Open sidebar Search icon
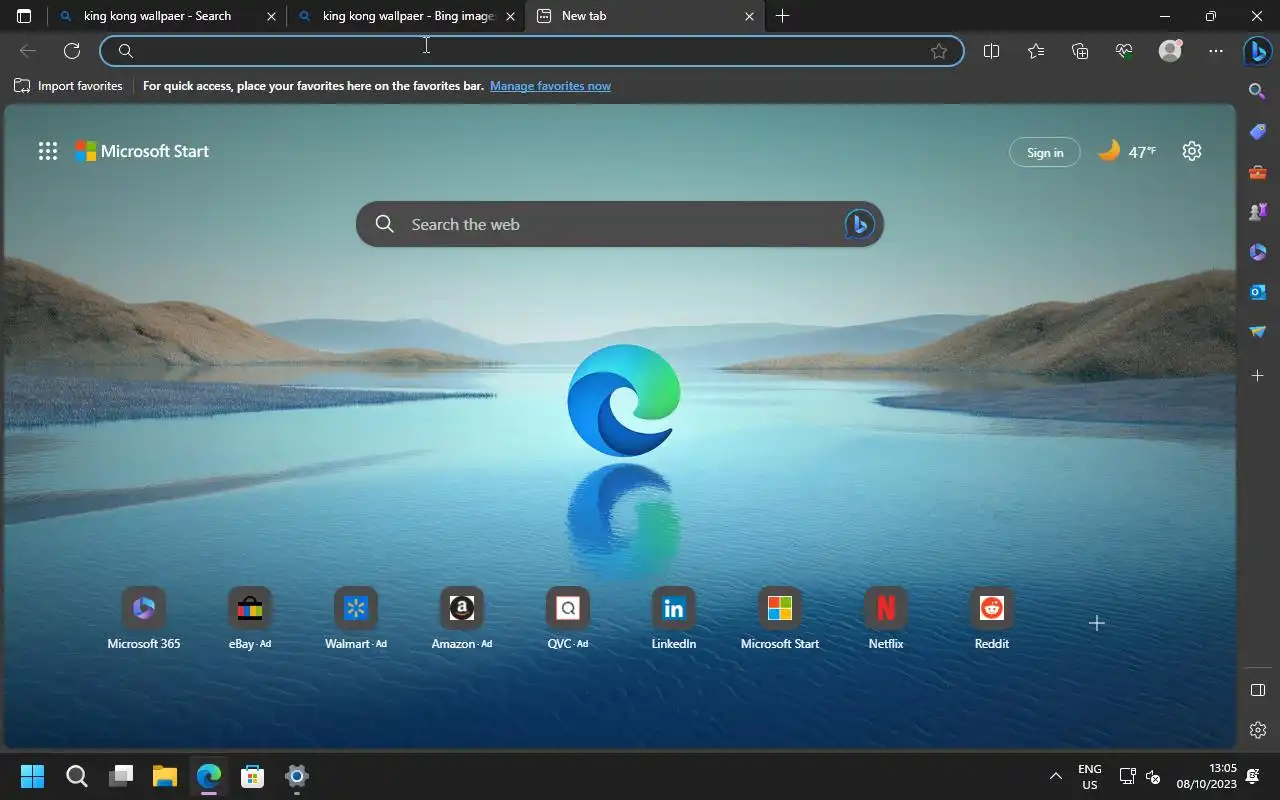This screenshot has width=1280, height=800. (1258, 91)
